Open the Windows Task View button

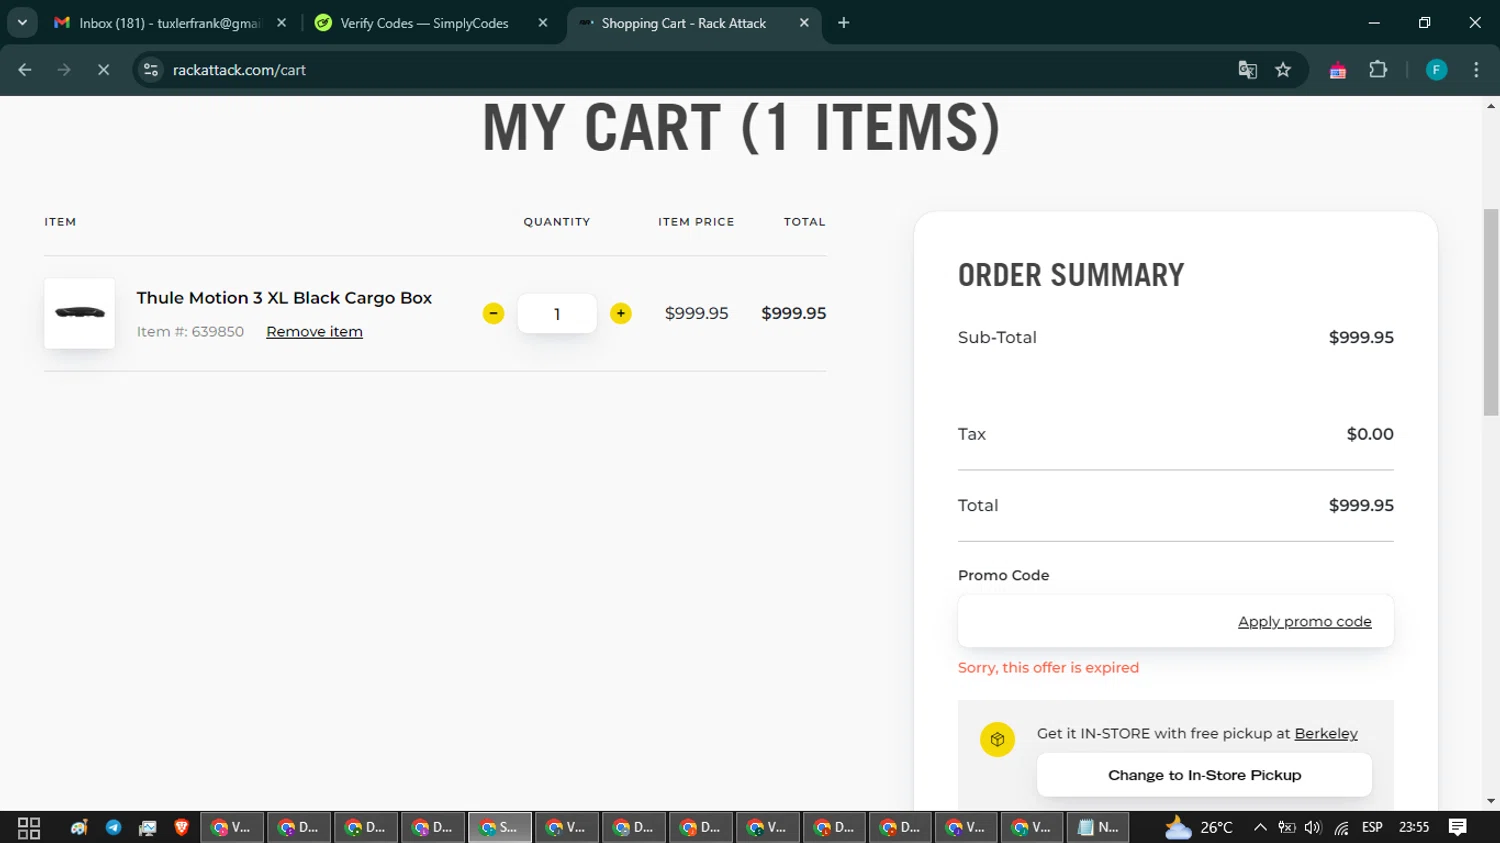(29, 828)
